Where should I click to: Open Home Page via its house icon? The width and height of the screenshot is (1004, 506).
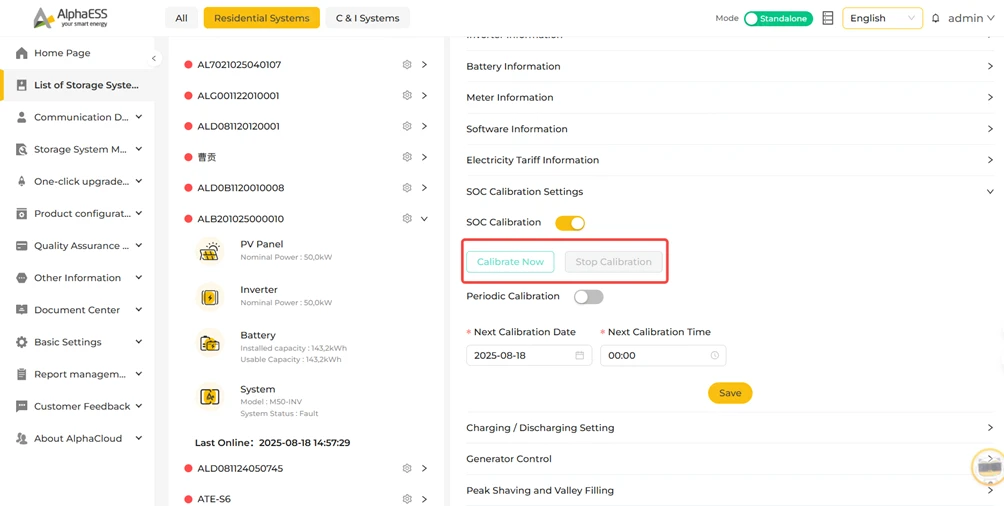pyautogui.click(x=22, y=53)
